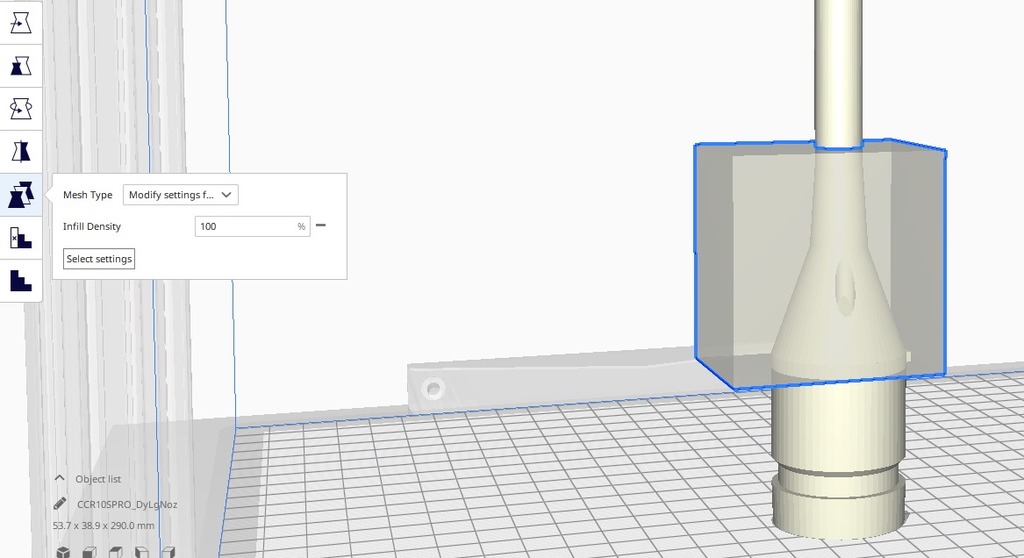Open the Mesh Type dropdown
Viewport: 1024px width, 558px height.
[x=180, y=195]
